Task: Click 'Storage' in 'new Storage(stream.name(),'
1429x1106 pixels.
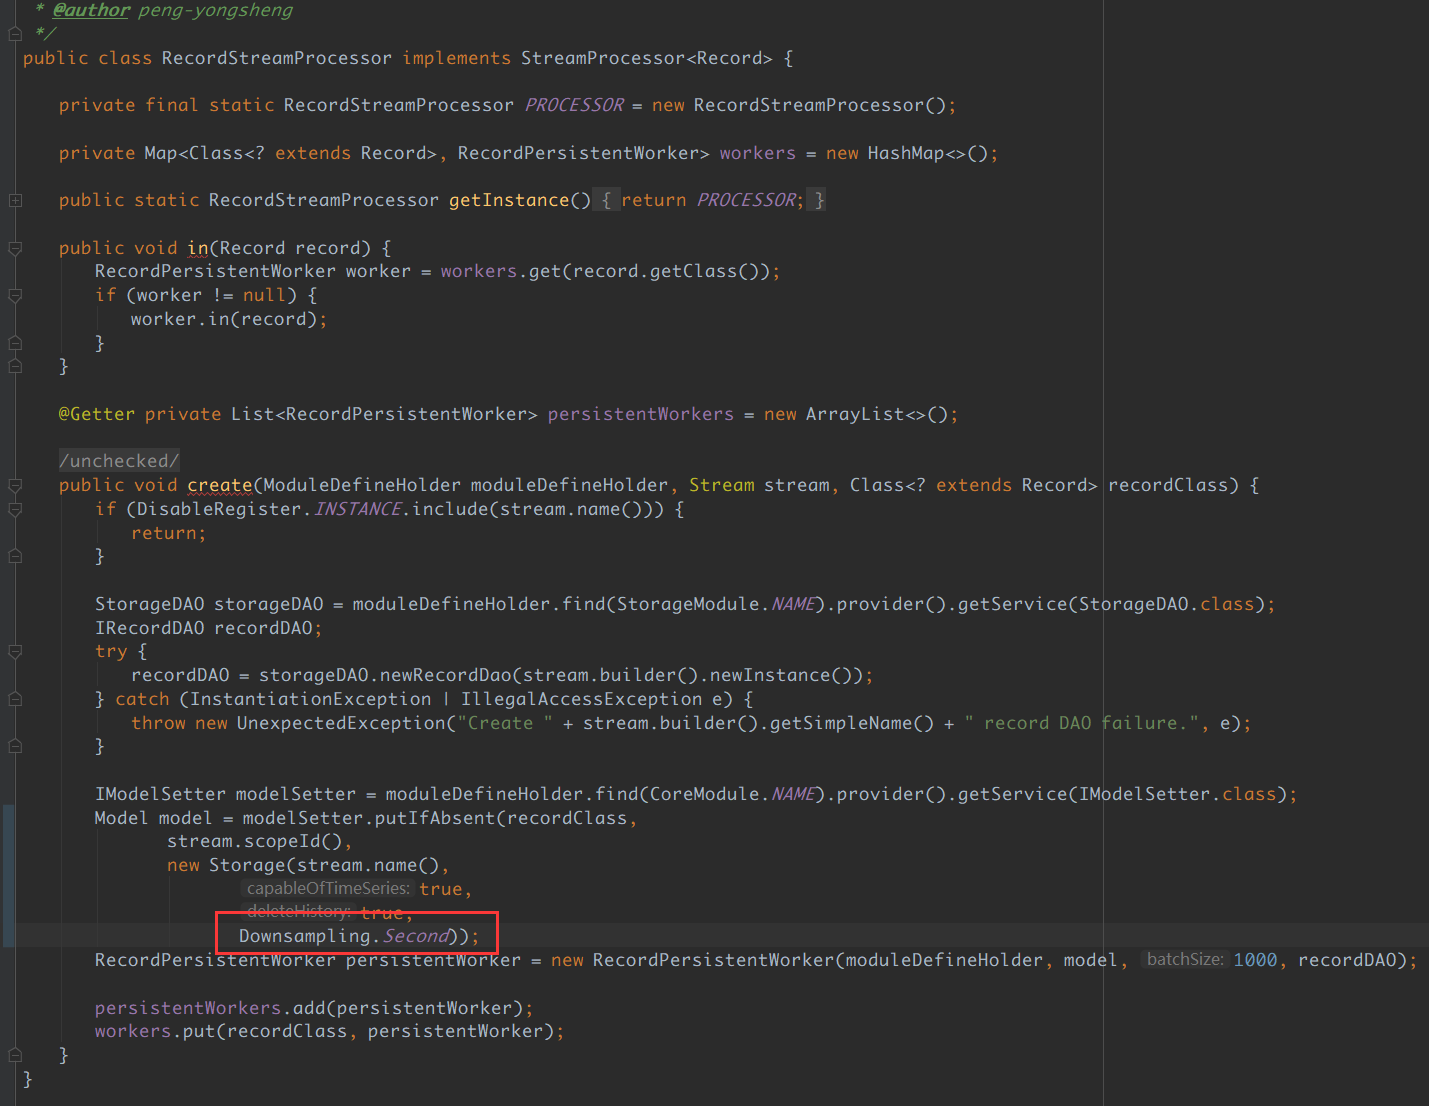Action: click(x=248, y=865)
